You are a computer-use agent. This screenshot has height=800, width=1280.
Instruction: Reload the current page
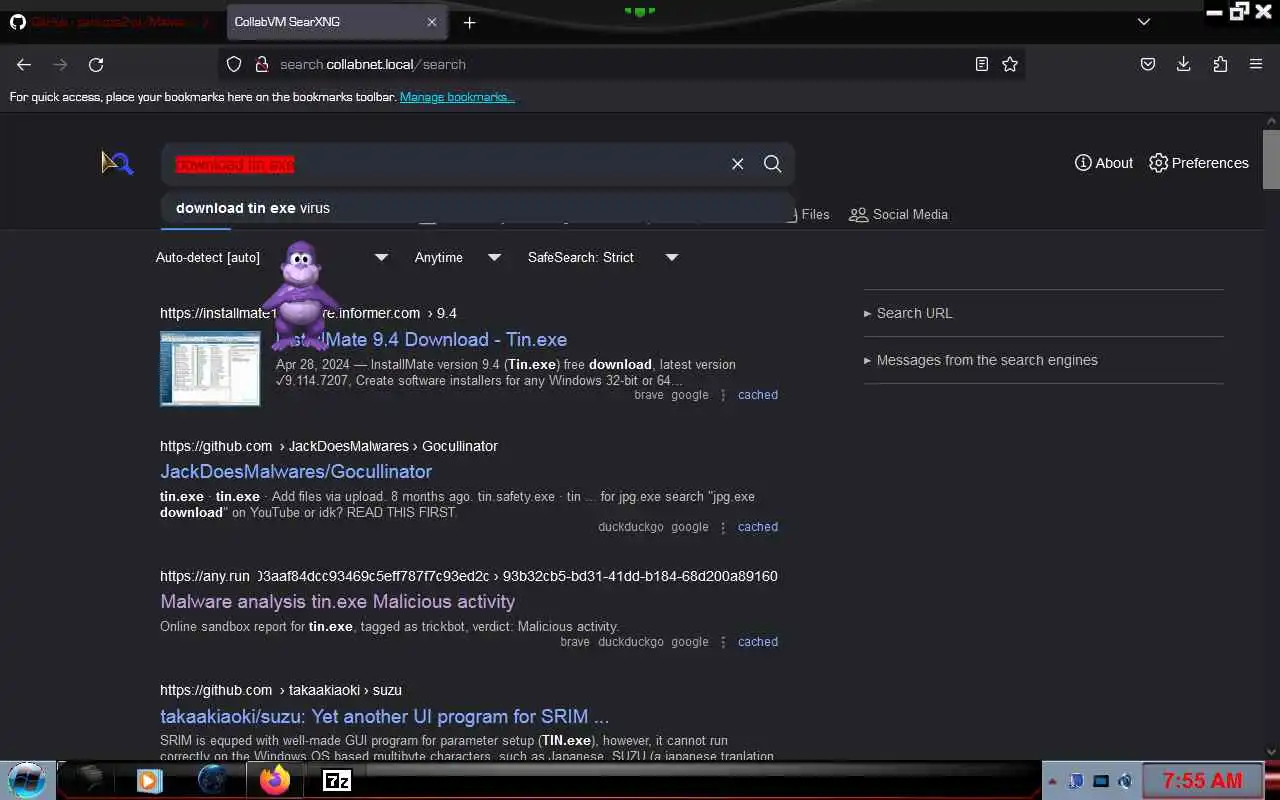[96, 64]
